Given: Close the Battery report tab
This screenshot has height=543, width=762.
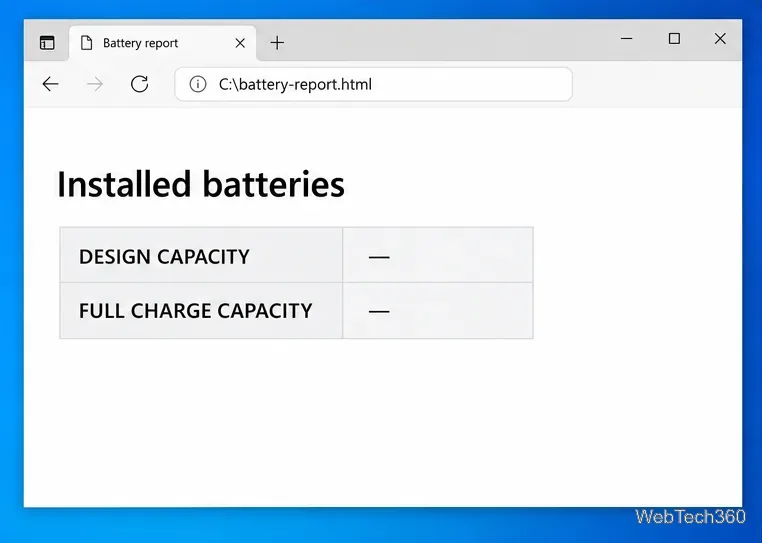Looking at the screenshot, I should pyautogui.click(x=240, y=43).
